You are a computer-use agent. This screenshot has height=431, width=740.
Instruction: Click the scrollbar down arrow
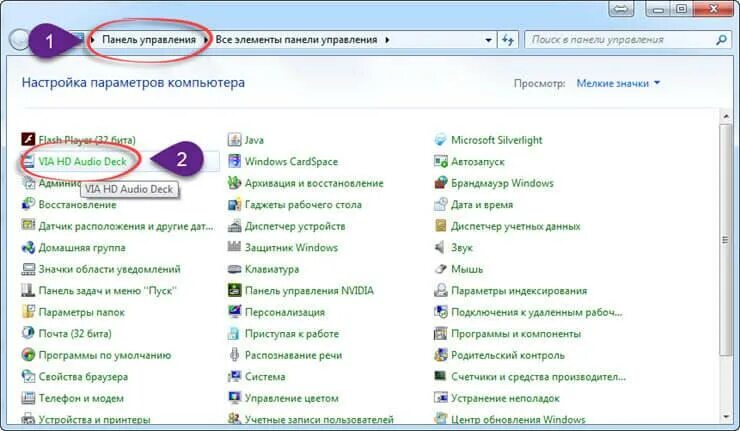(725, 416)
